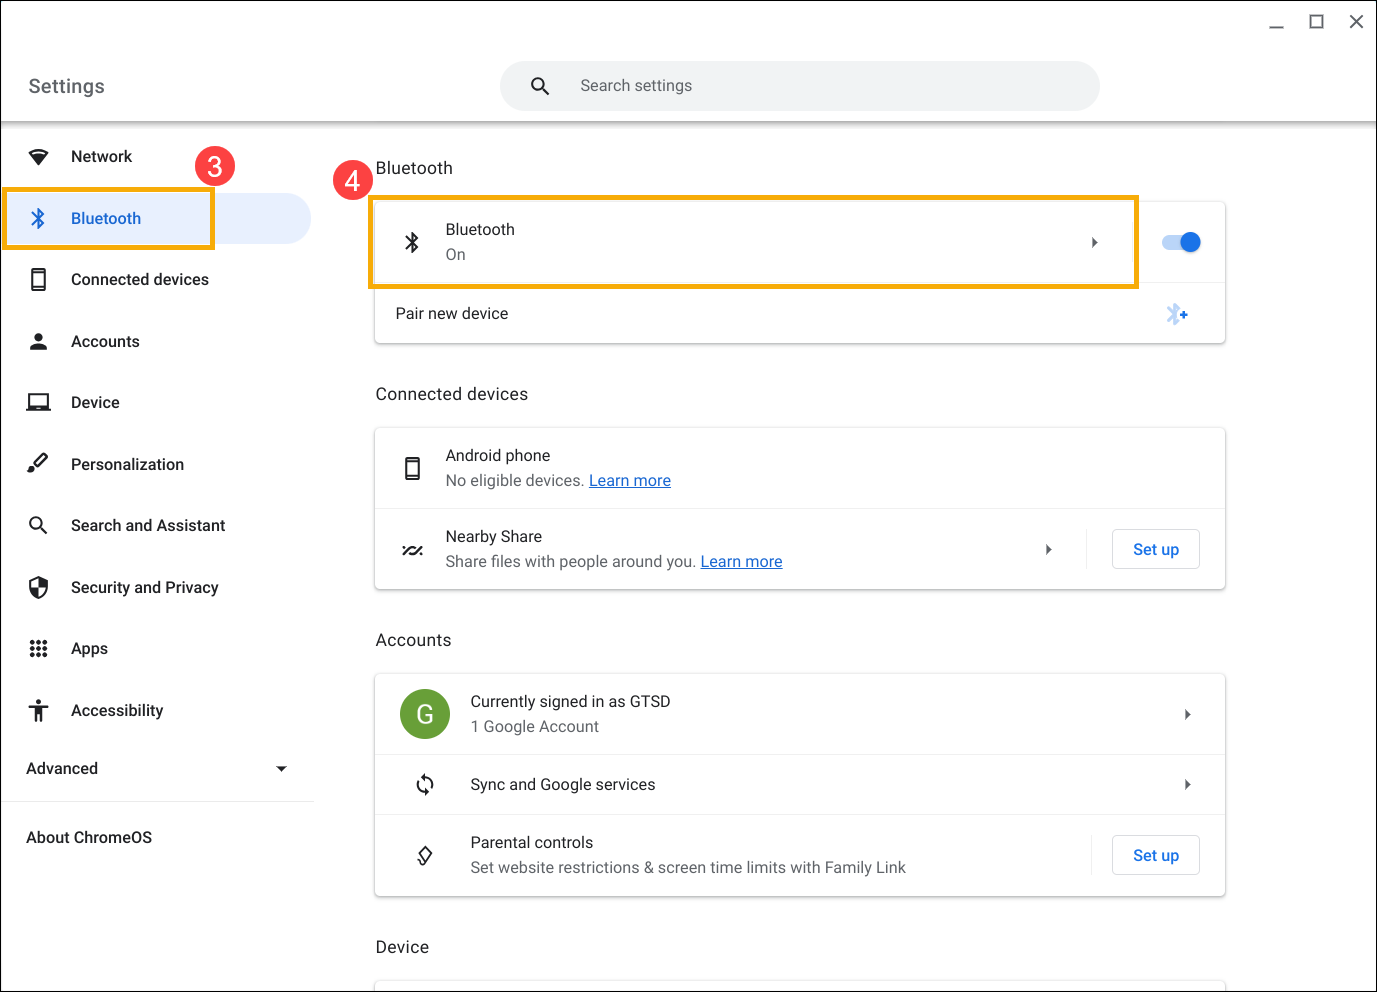
Task: Click the Apps grid icon in sidebar
Action: (x=38, y=649)
